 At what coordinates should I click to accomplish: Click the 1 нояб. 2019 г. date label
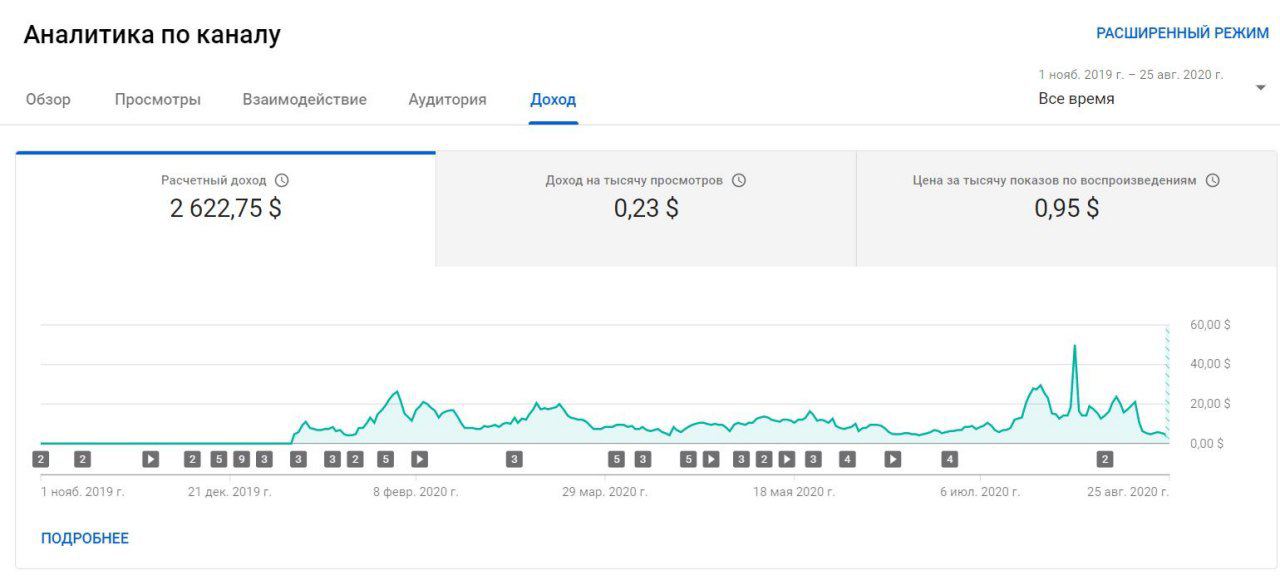(83, 492)
